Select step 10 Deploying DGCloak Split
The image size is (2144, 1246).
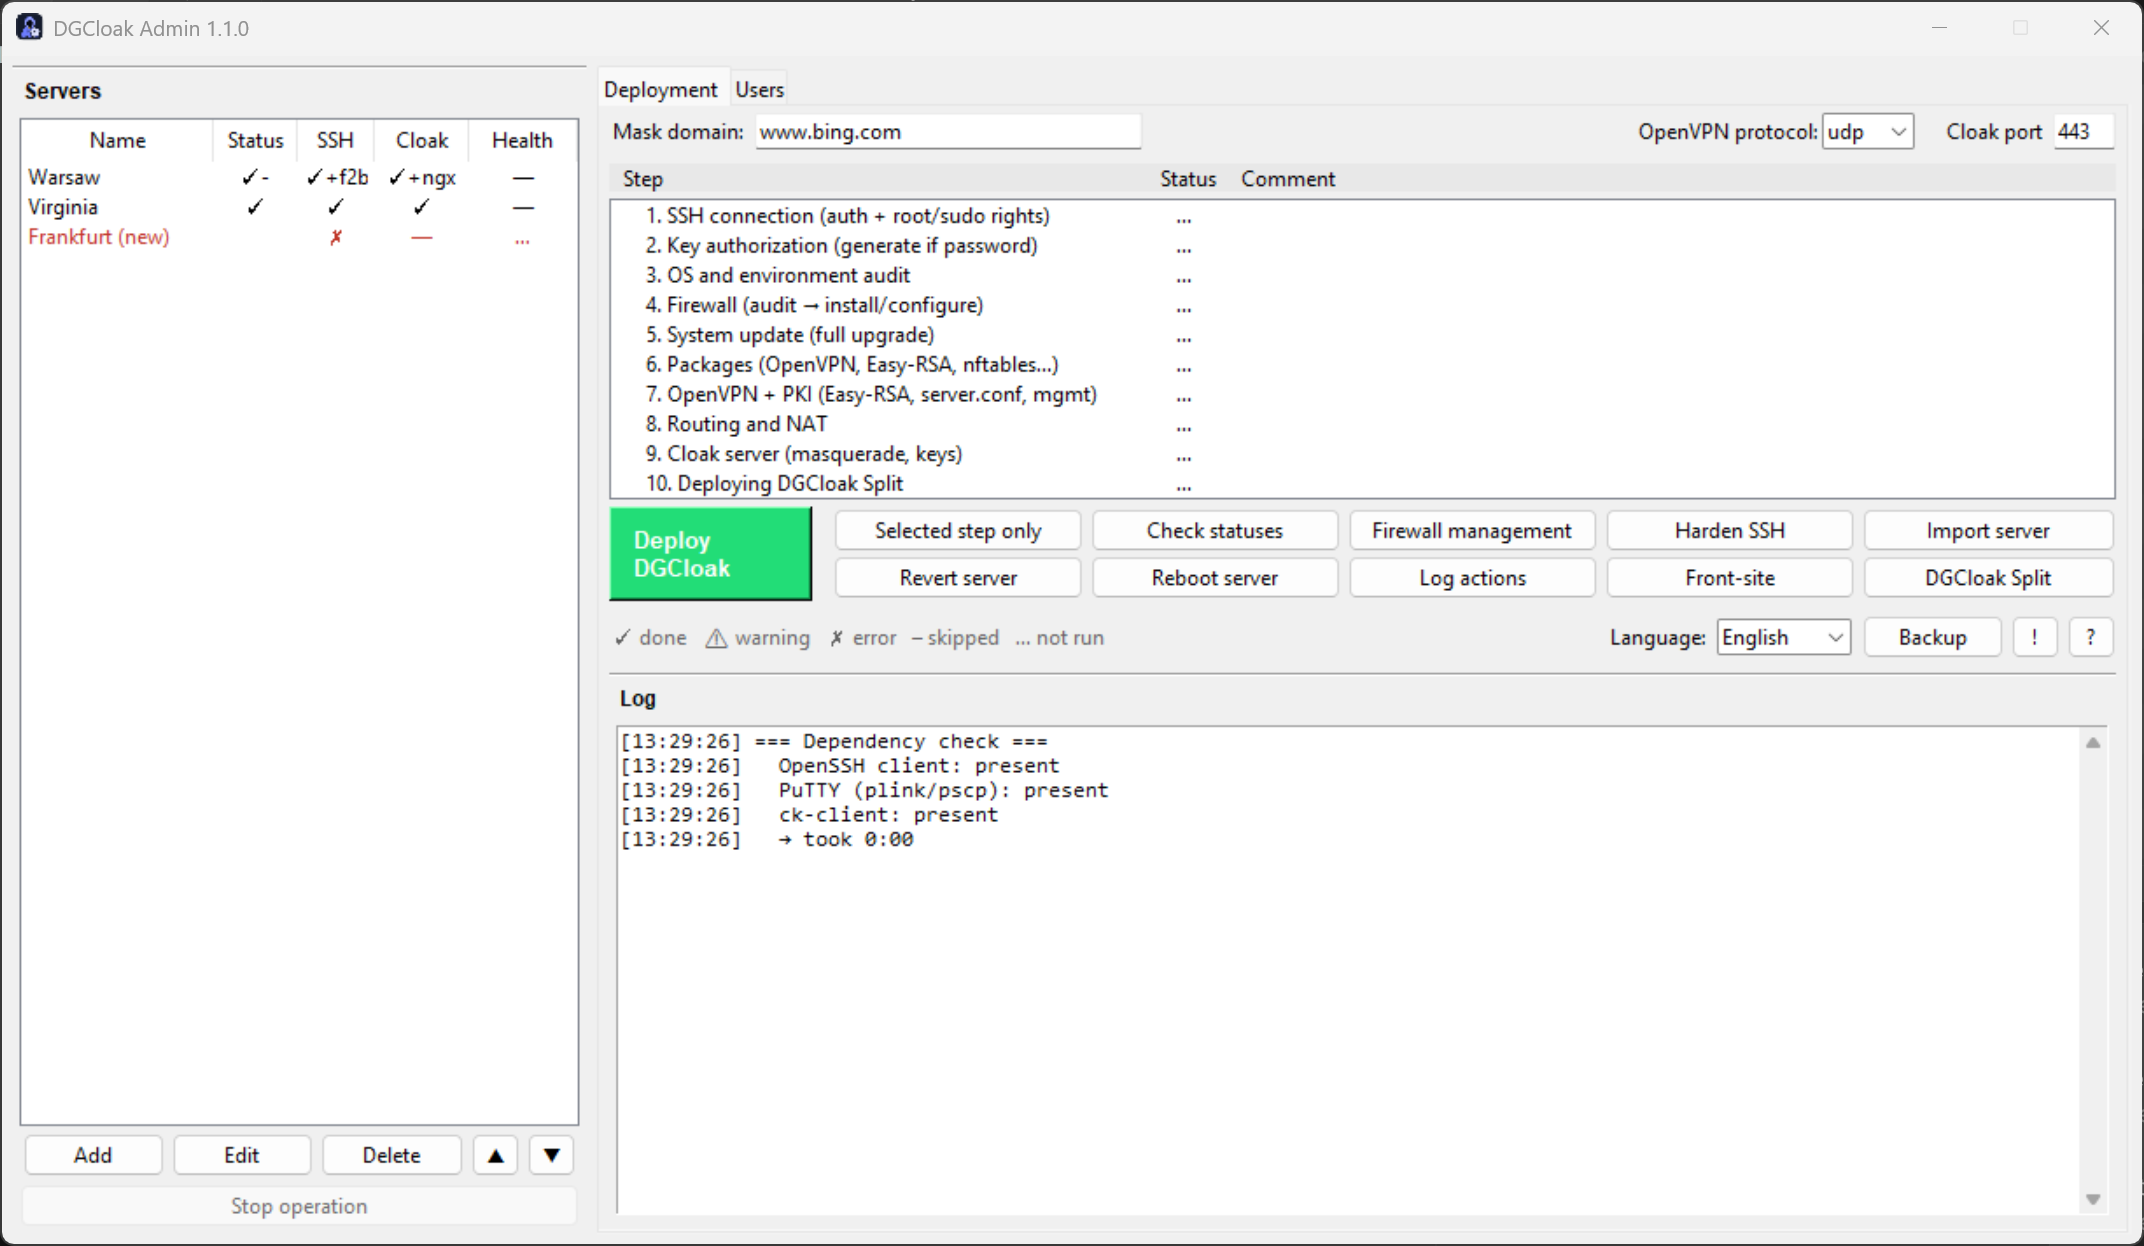click(1362, 483)
